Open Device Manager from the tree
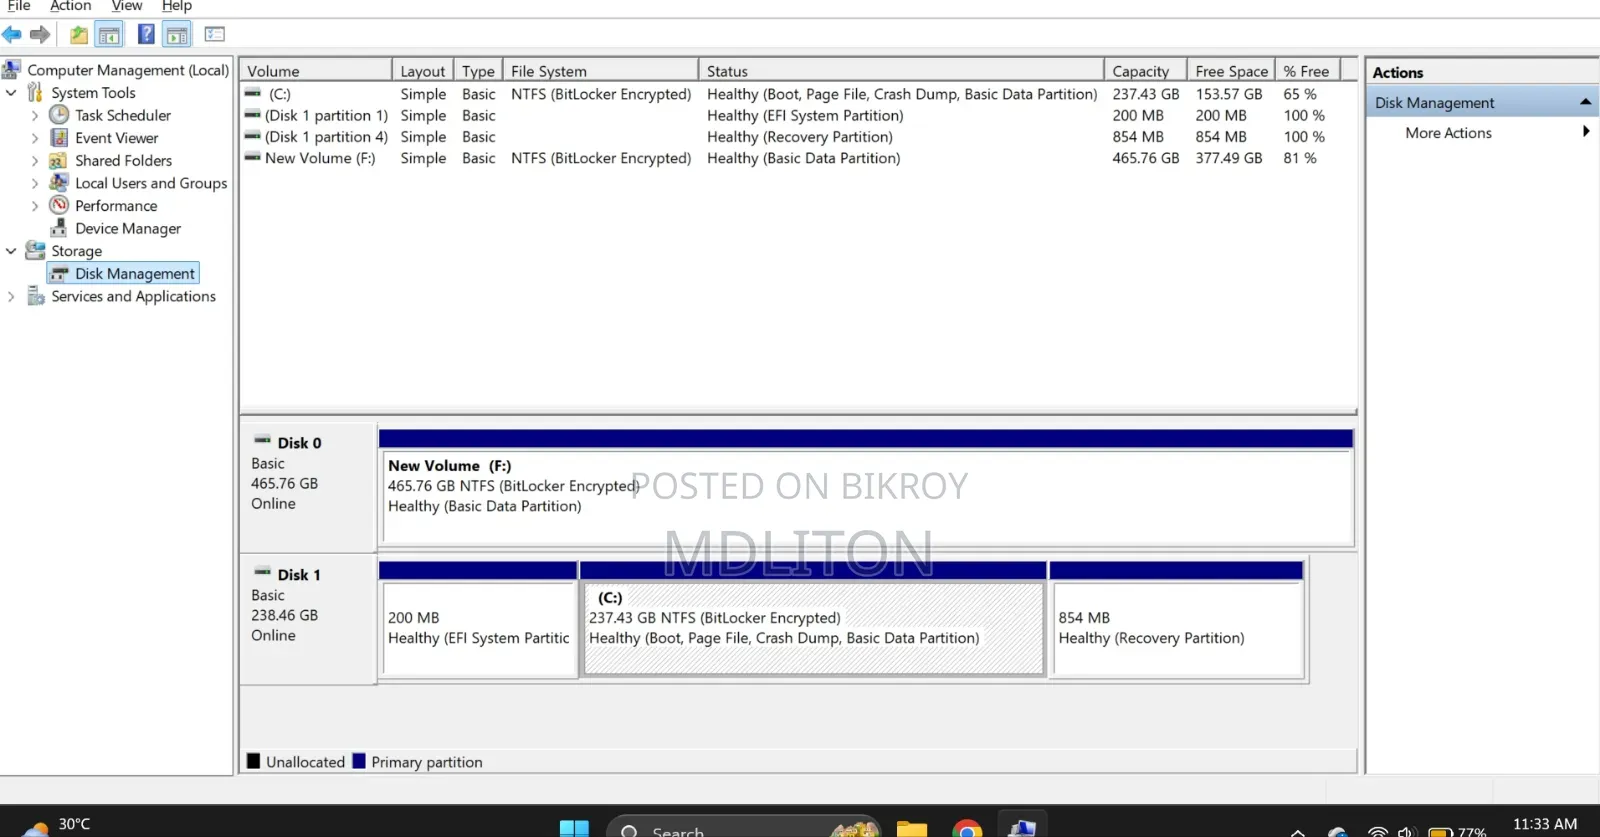This screenshot has width=1600, height=837. pos(128,228)
